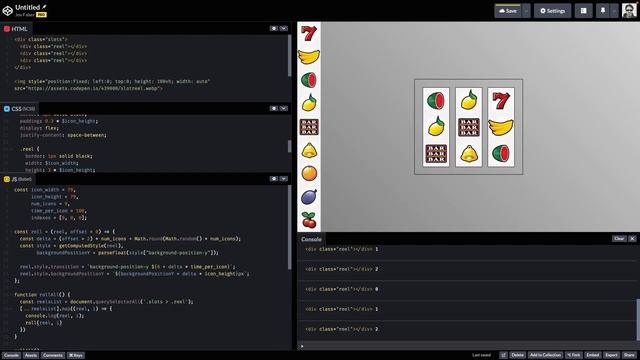640x360 pixels.
Task: Click the plum in the reel strip
Action: [309, 197]
